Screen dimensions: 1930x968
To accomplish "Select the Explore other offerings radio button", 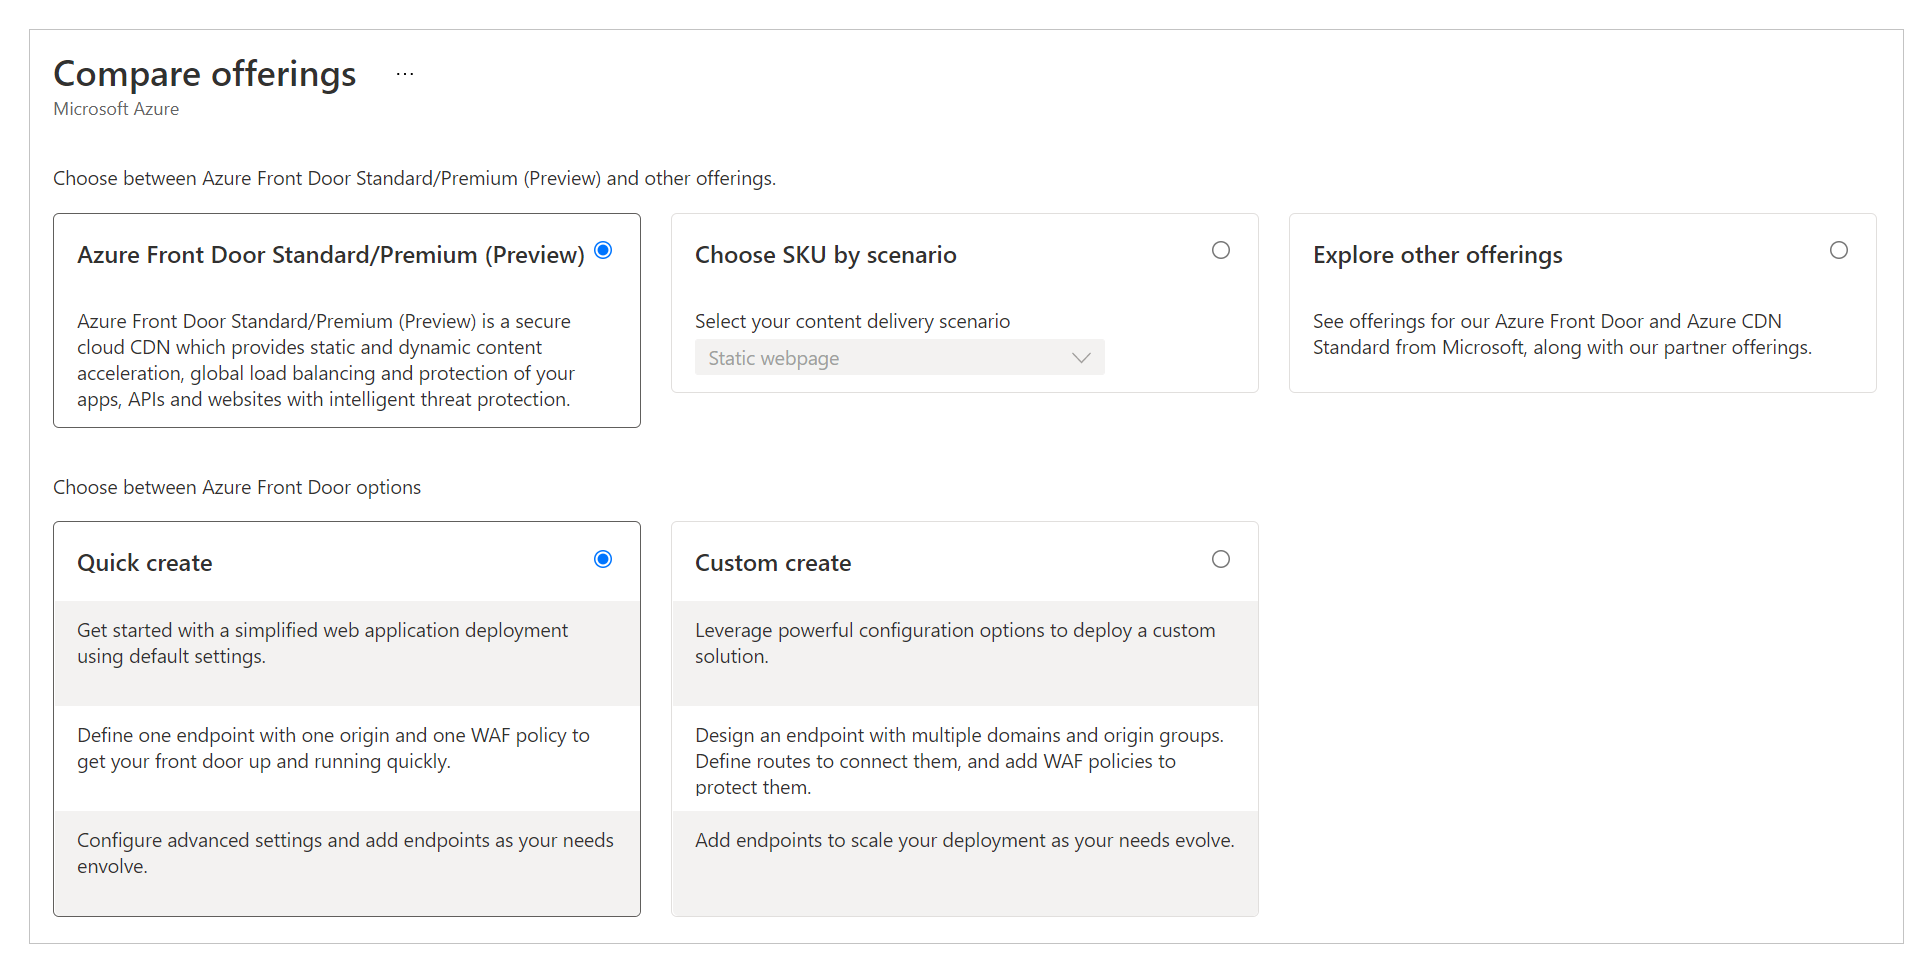I will (1839, 250).
